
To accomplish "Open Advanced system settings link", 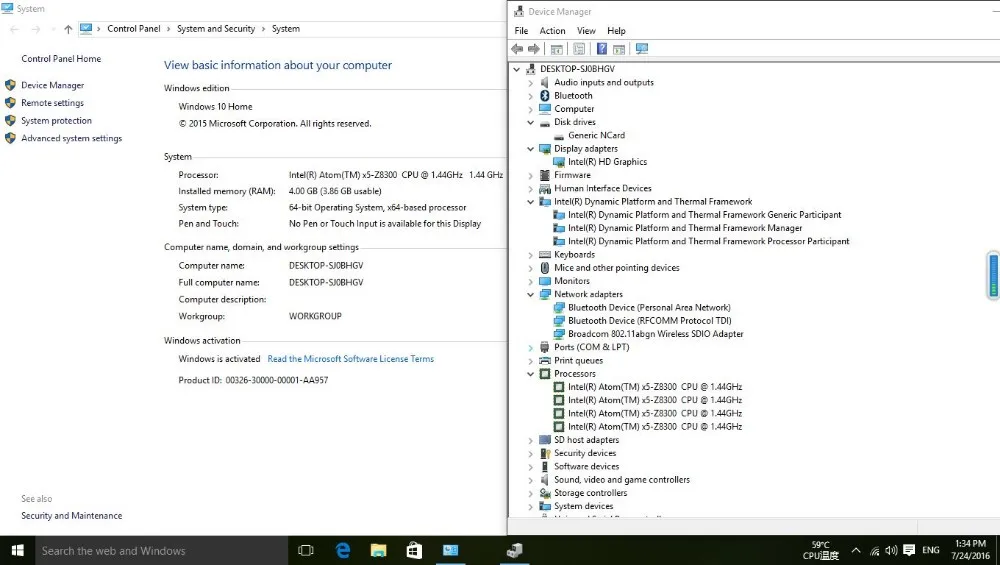I will pos(71,138).
